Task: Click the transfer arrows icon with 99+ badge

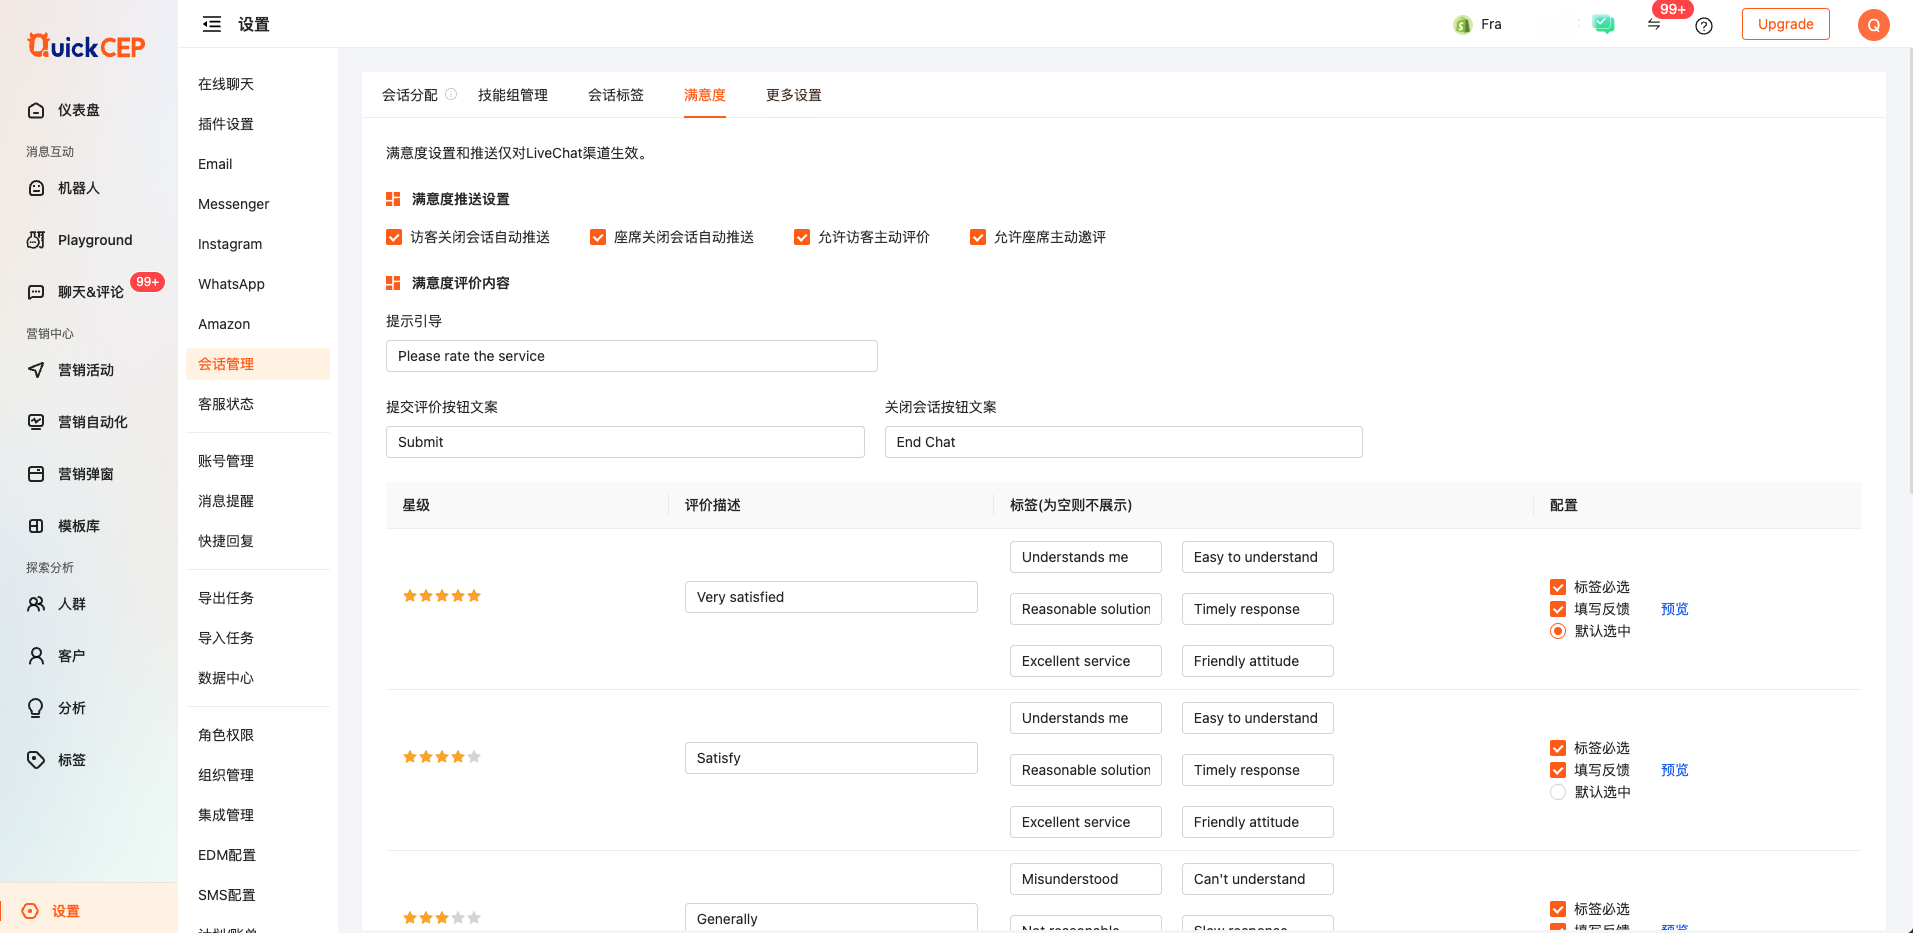Action: pyautogui.click(x=1654, y=24)
